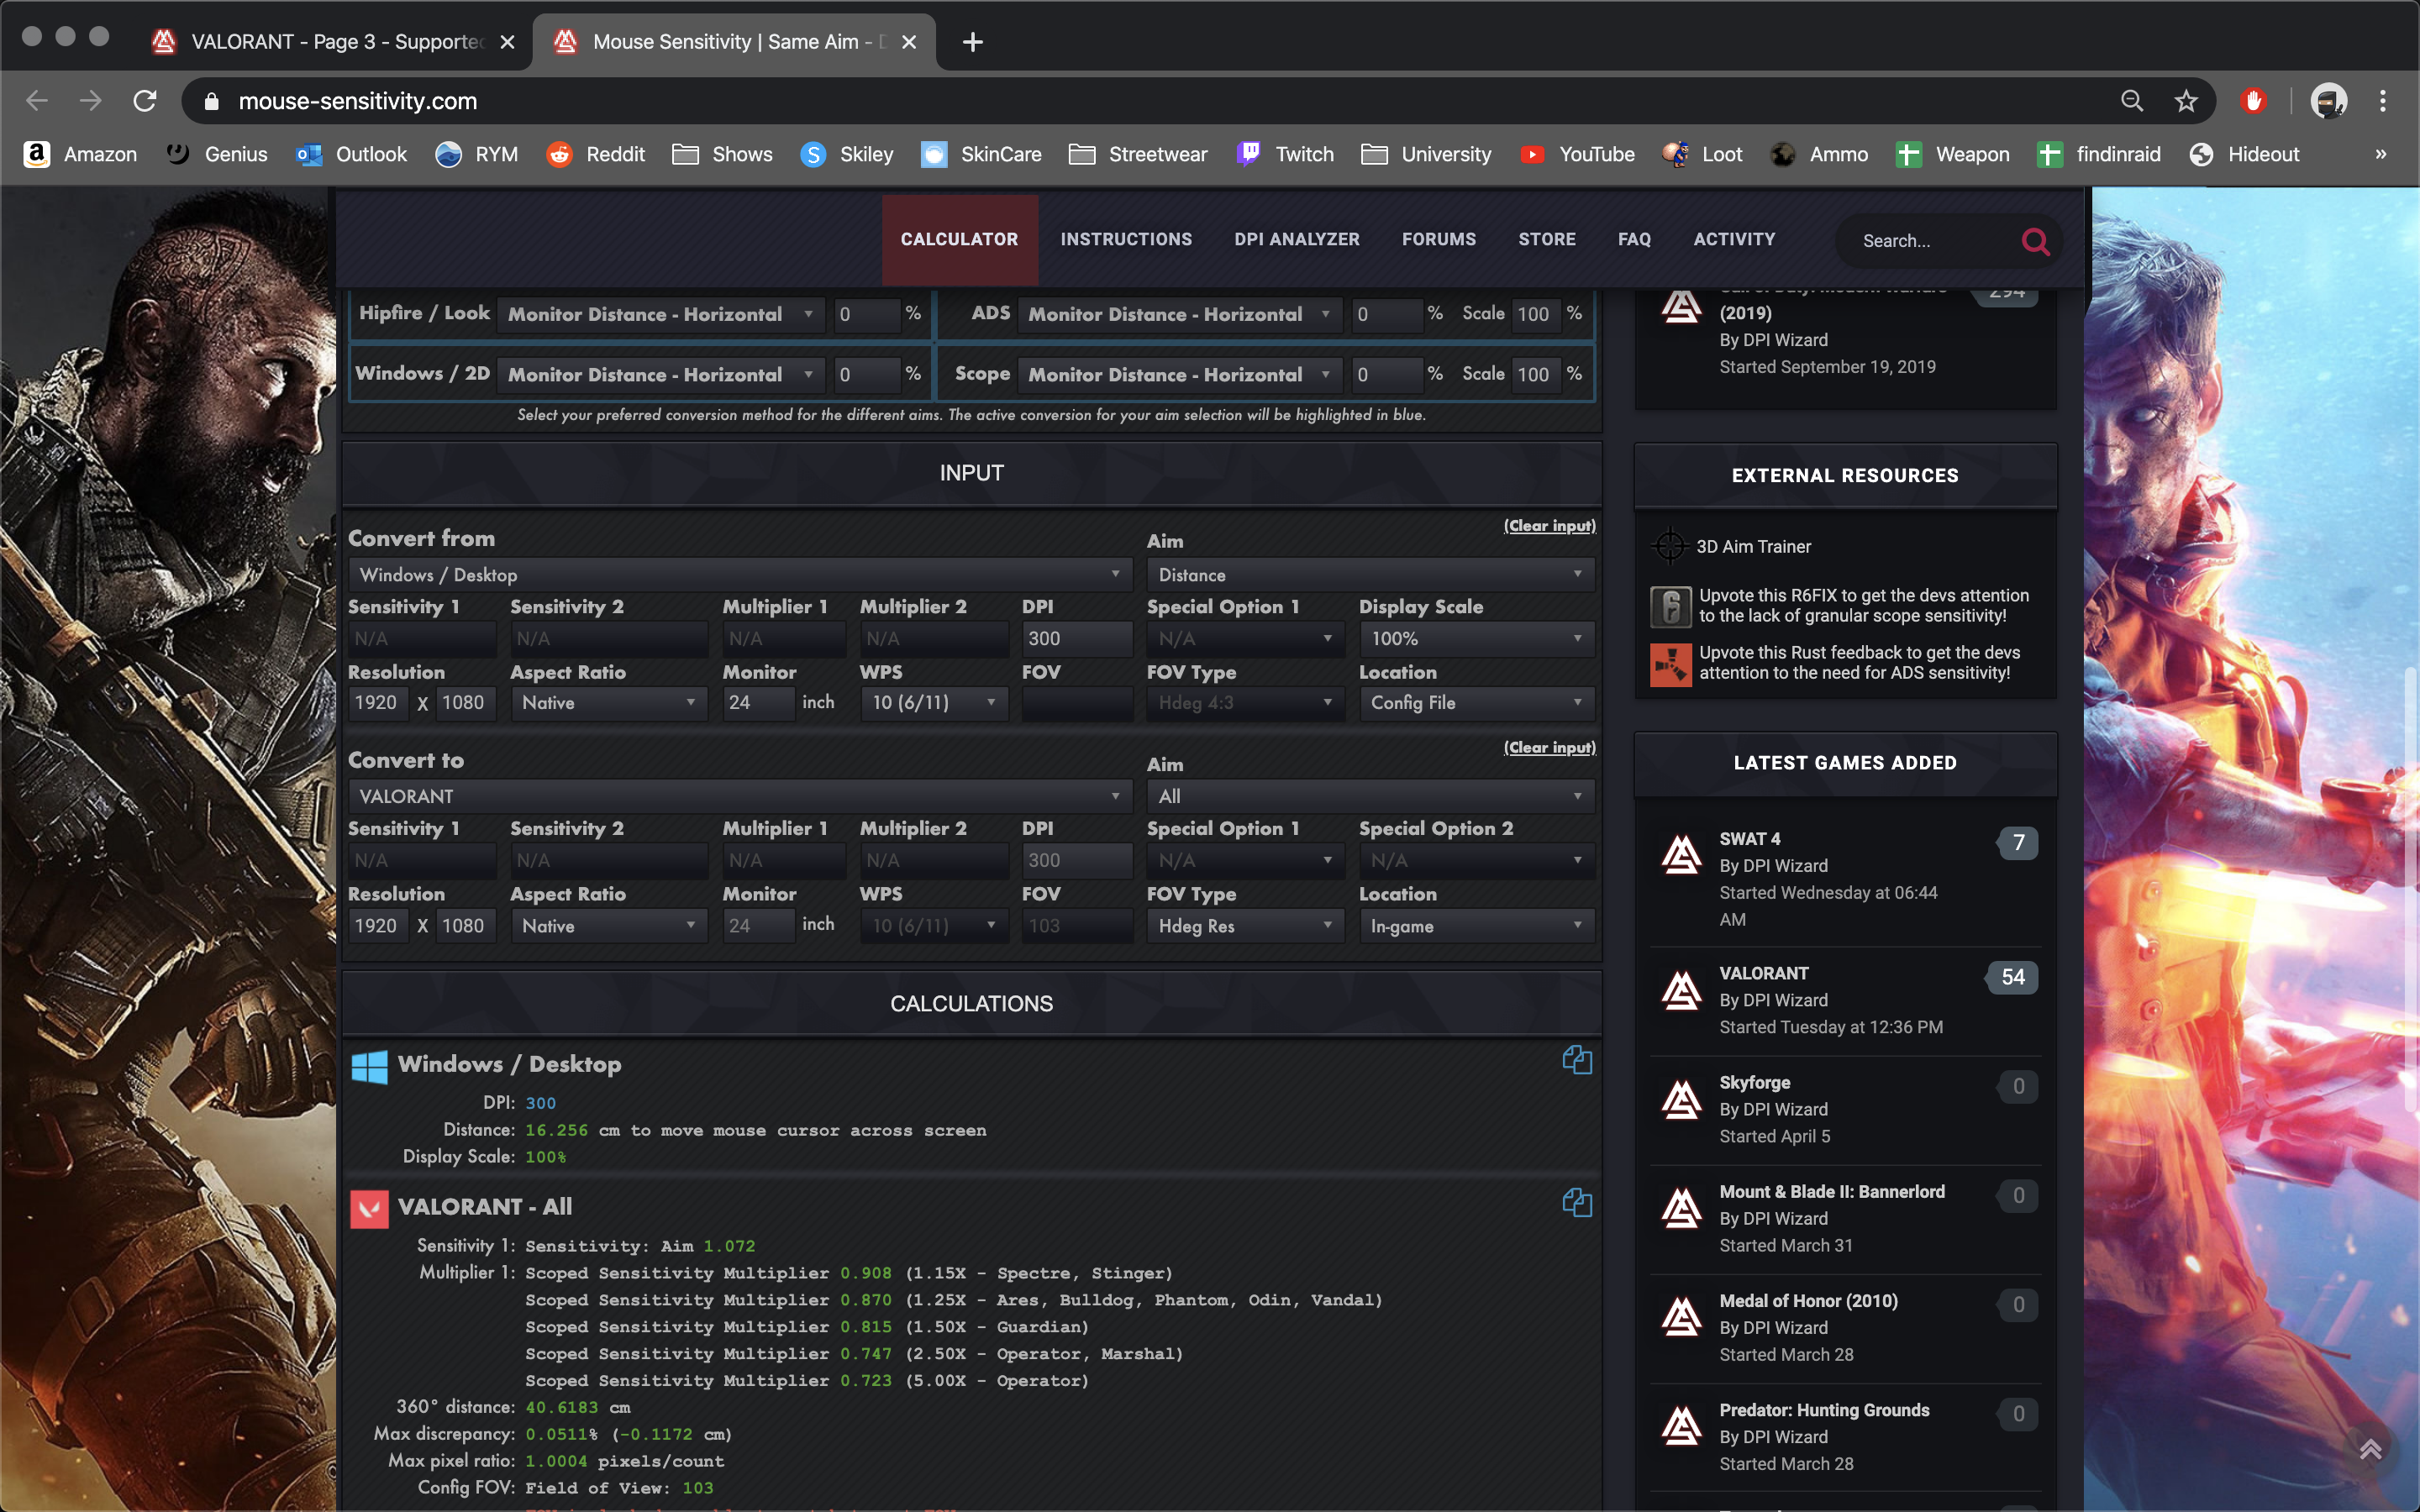
Task: Expand Scope conversion method dropdown
Action: 1180,374
